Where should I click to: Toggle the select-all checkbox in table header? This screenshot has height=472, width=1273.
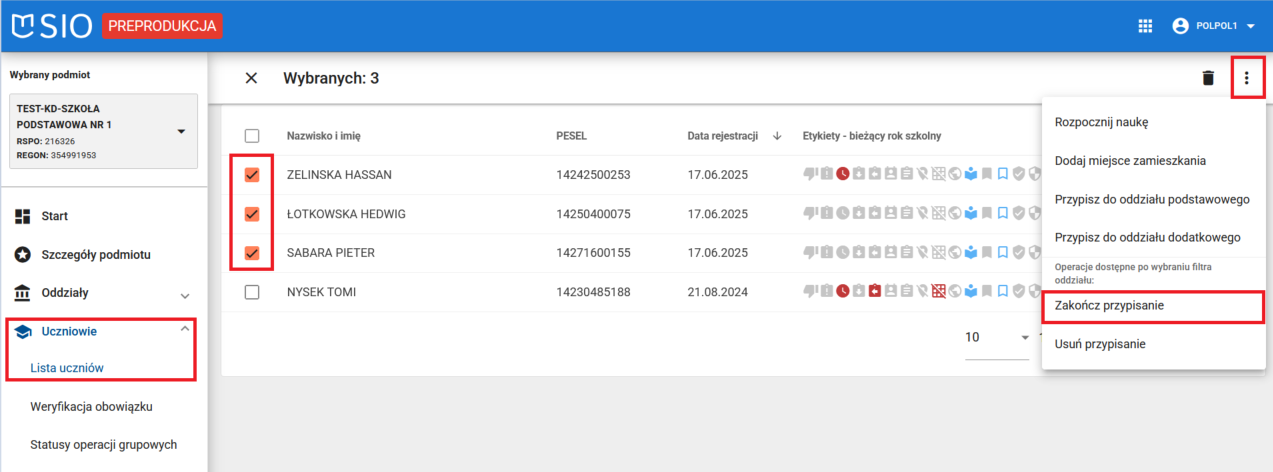tap(252, 136)
